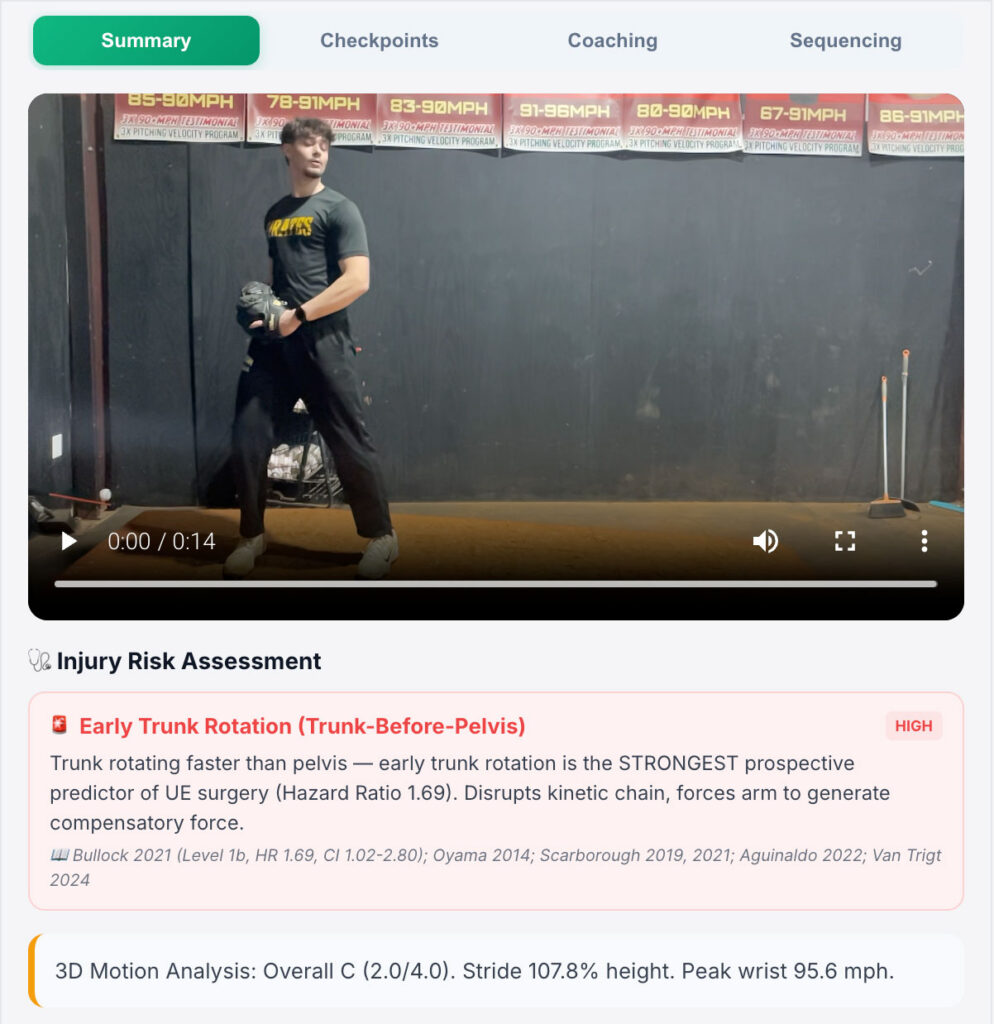This screenshot has height=1024, width=994.
Task: Click the pitcher in the video frame
Action: point(310,346)
